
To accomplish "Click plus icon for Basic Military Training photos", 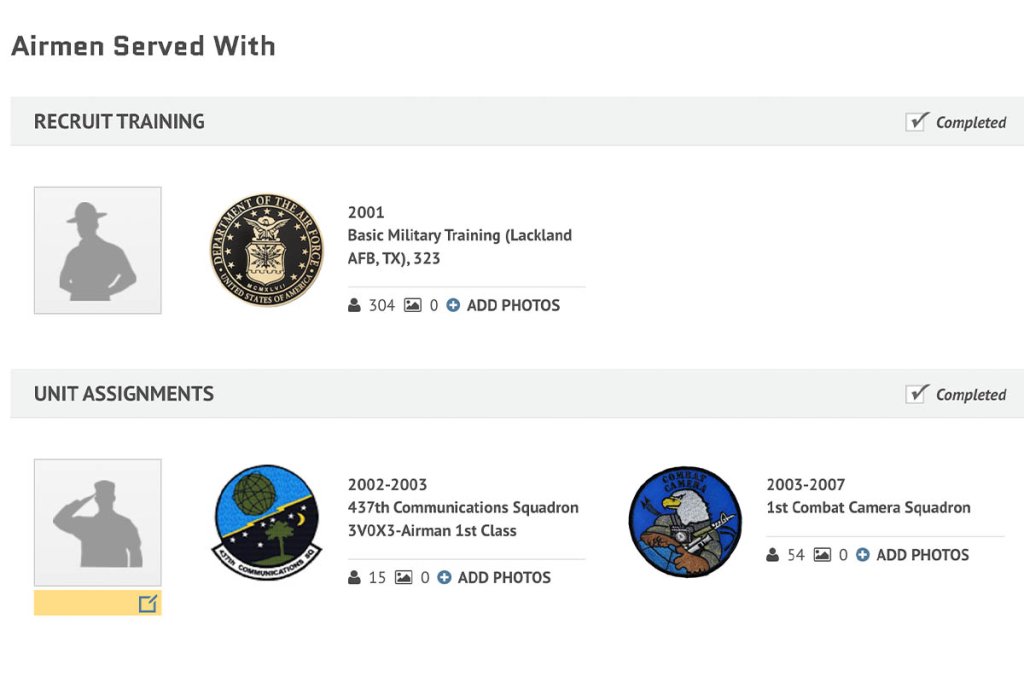I will point(453,305).
